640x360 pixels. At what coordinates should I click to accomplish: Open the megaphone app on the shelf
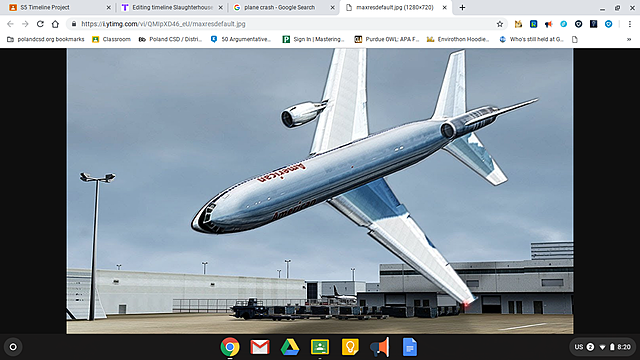(380, 347)
